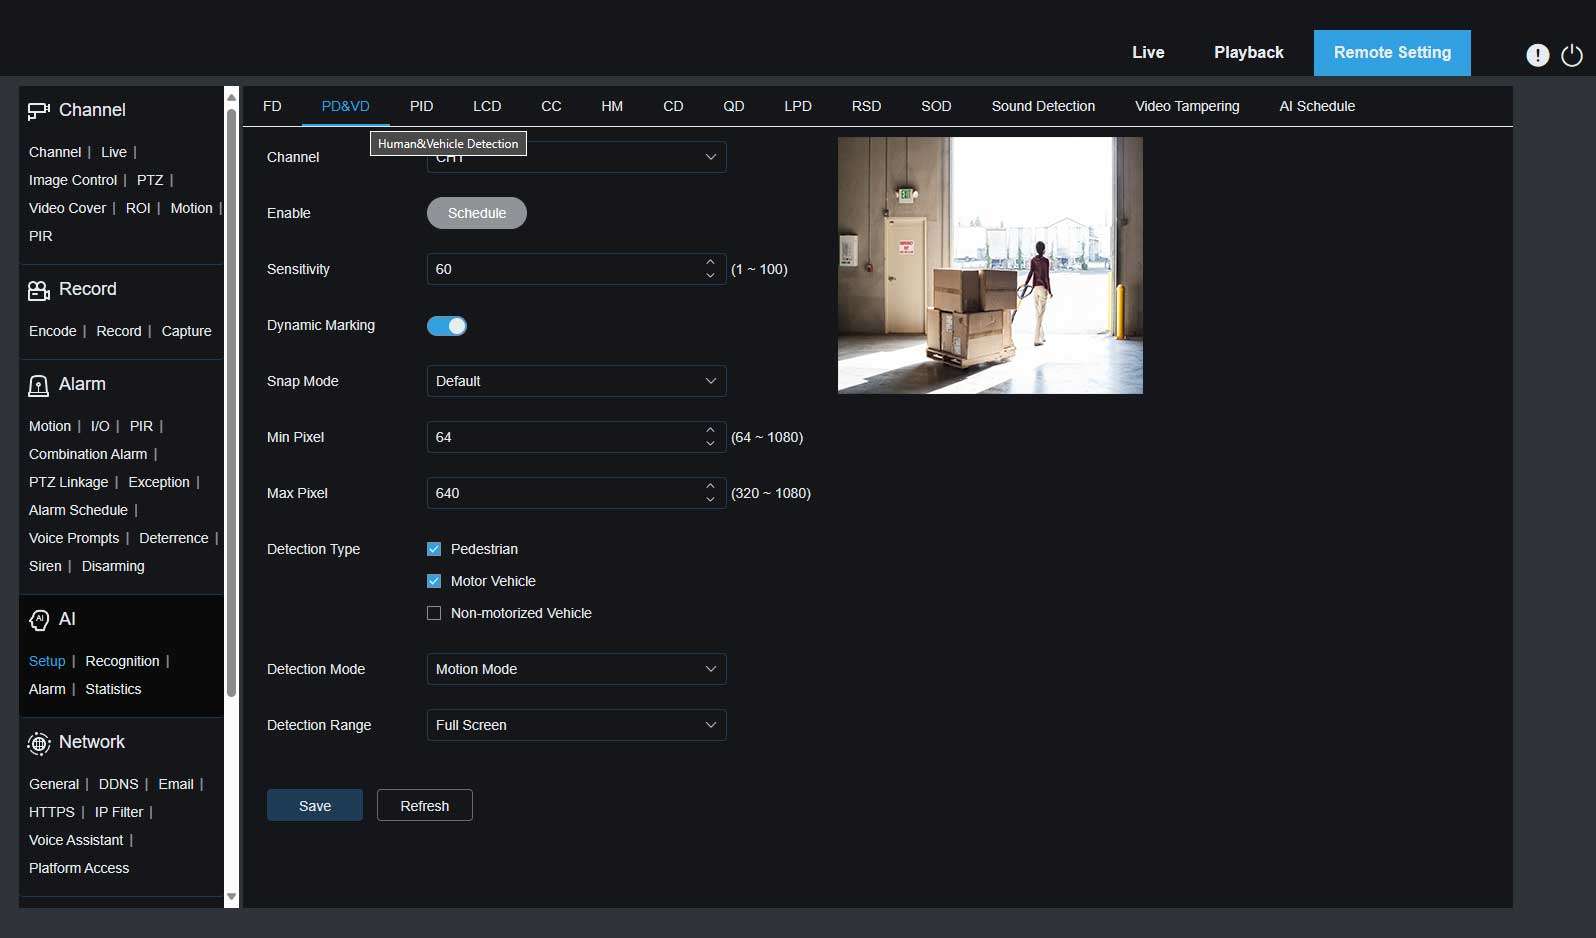Click the Record camera icon in sidebar

[38, 290]
